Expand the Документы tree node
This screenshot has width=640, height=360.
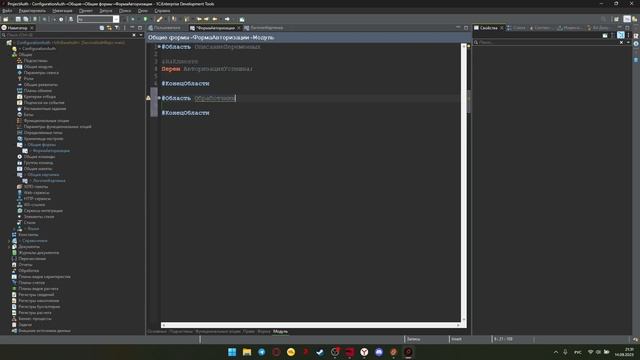(9, 247)
